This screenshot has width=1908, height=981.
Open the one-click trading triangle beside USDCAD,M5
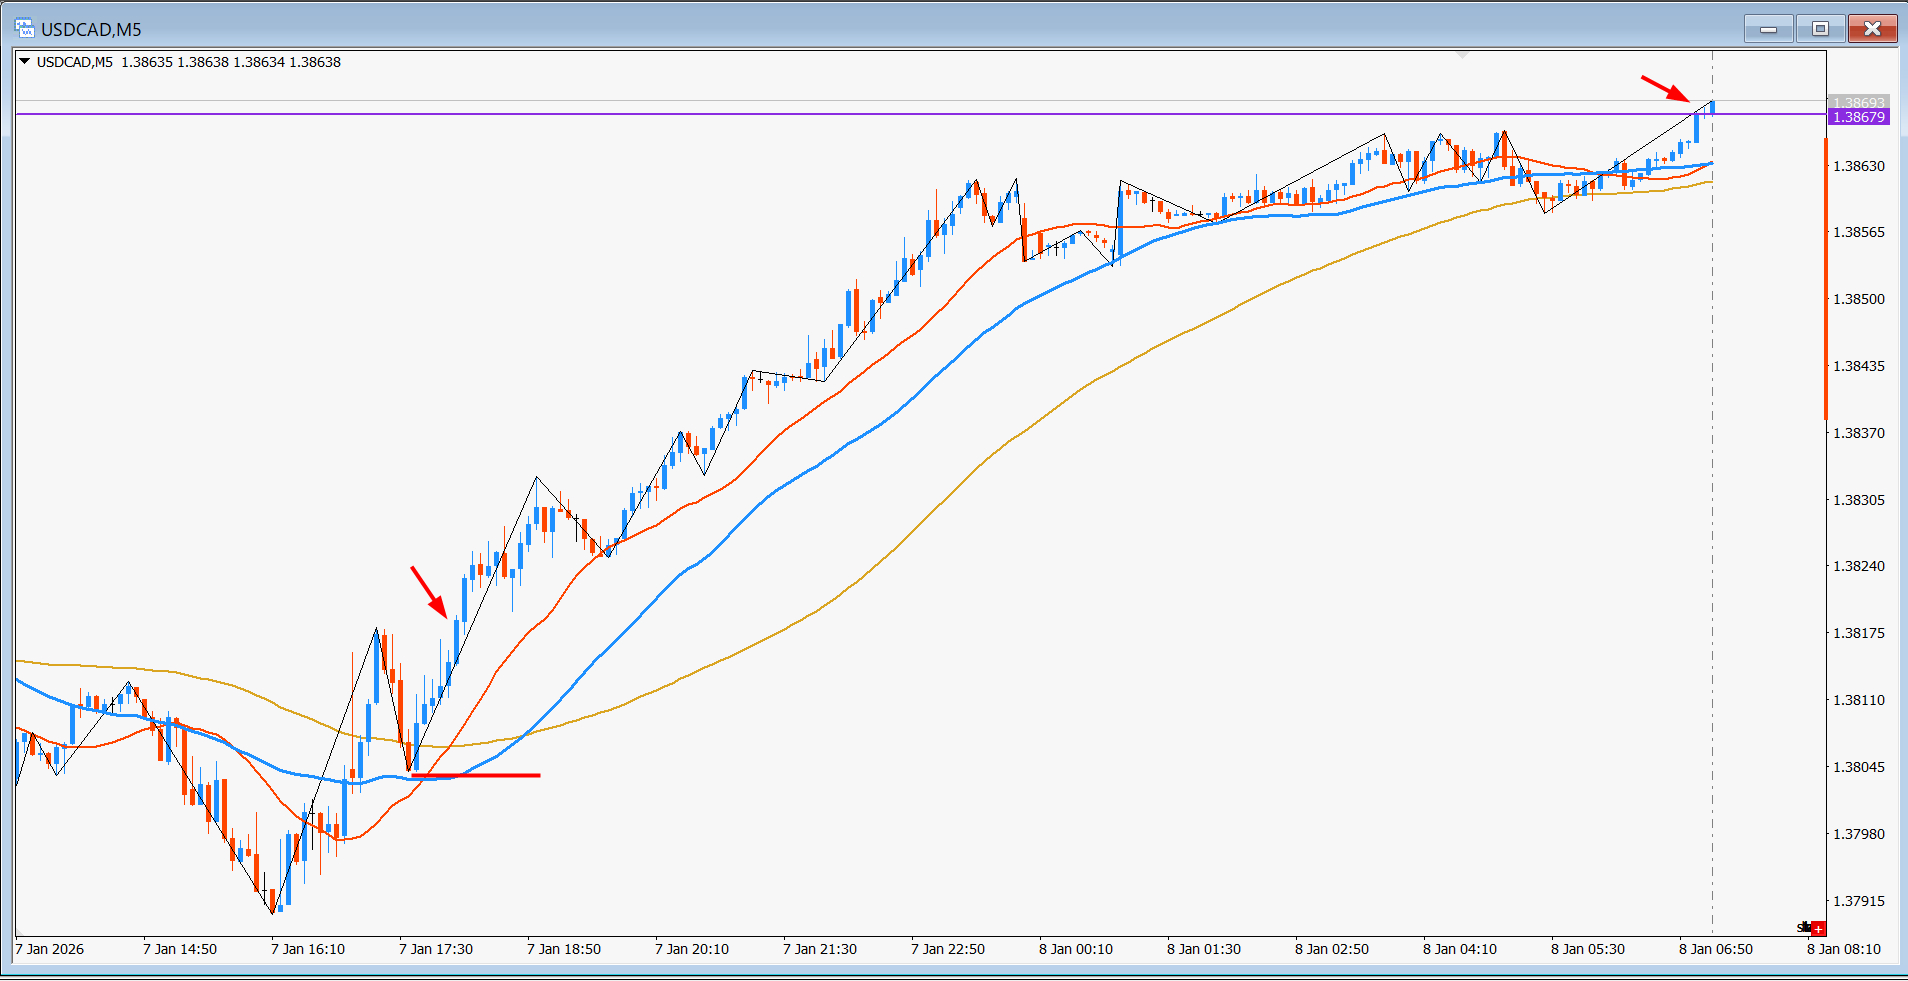pos(25,62)
